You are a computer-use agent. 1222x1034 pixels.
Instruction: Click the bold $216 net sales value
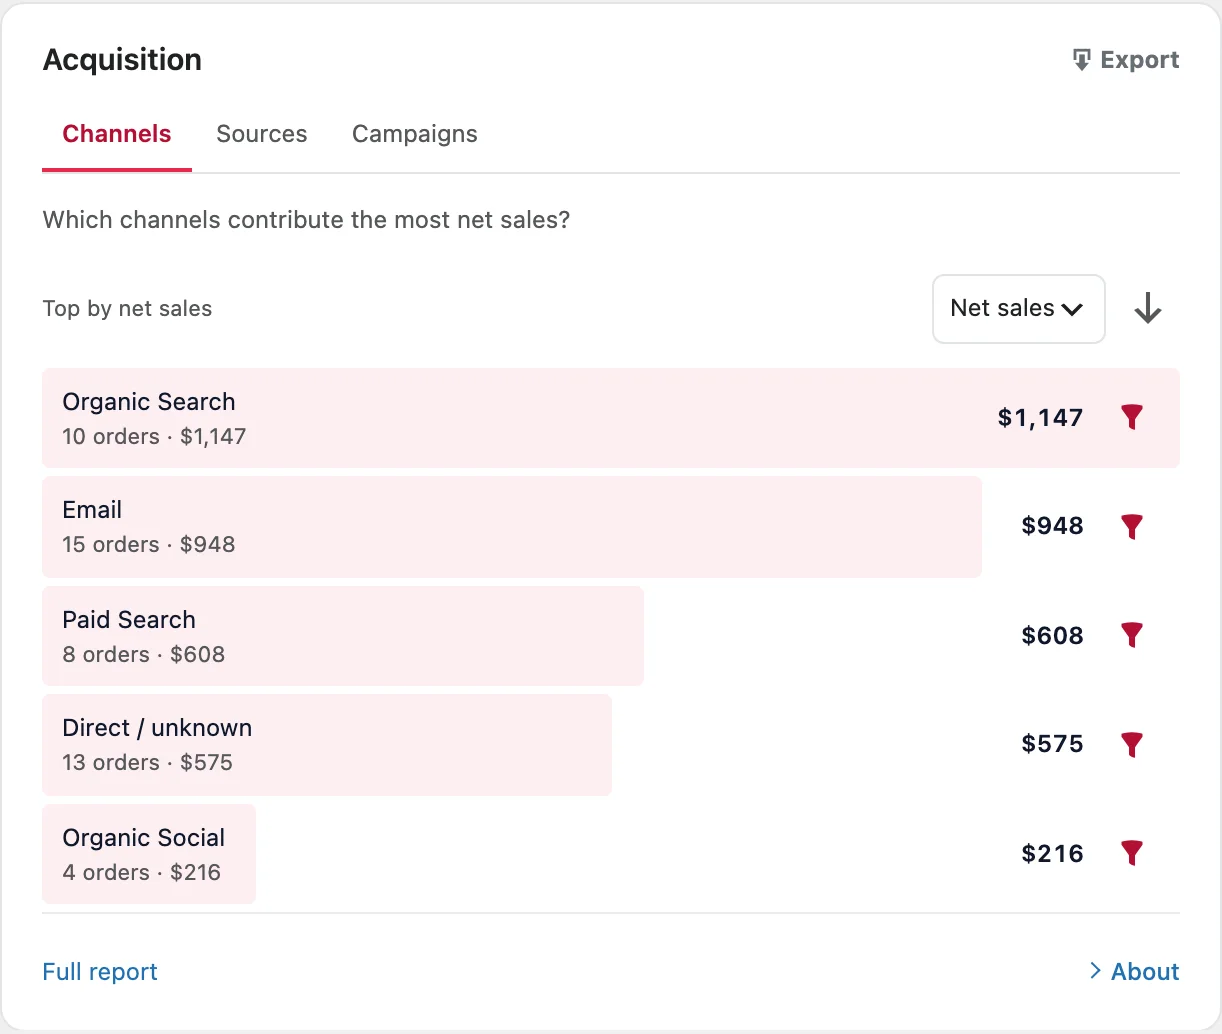coord(1052,853)
